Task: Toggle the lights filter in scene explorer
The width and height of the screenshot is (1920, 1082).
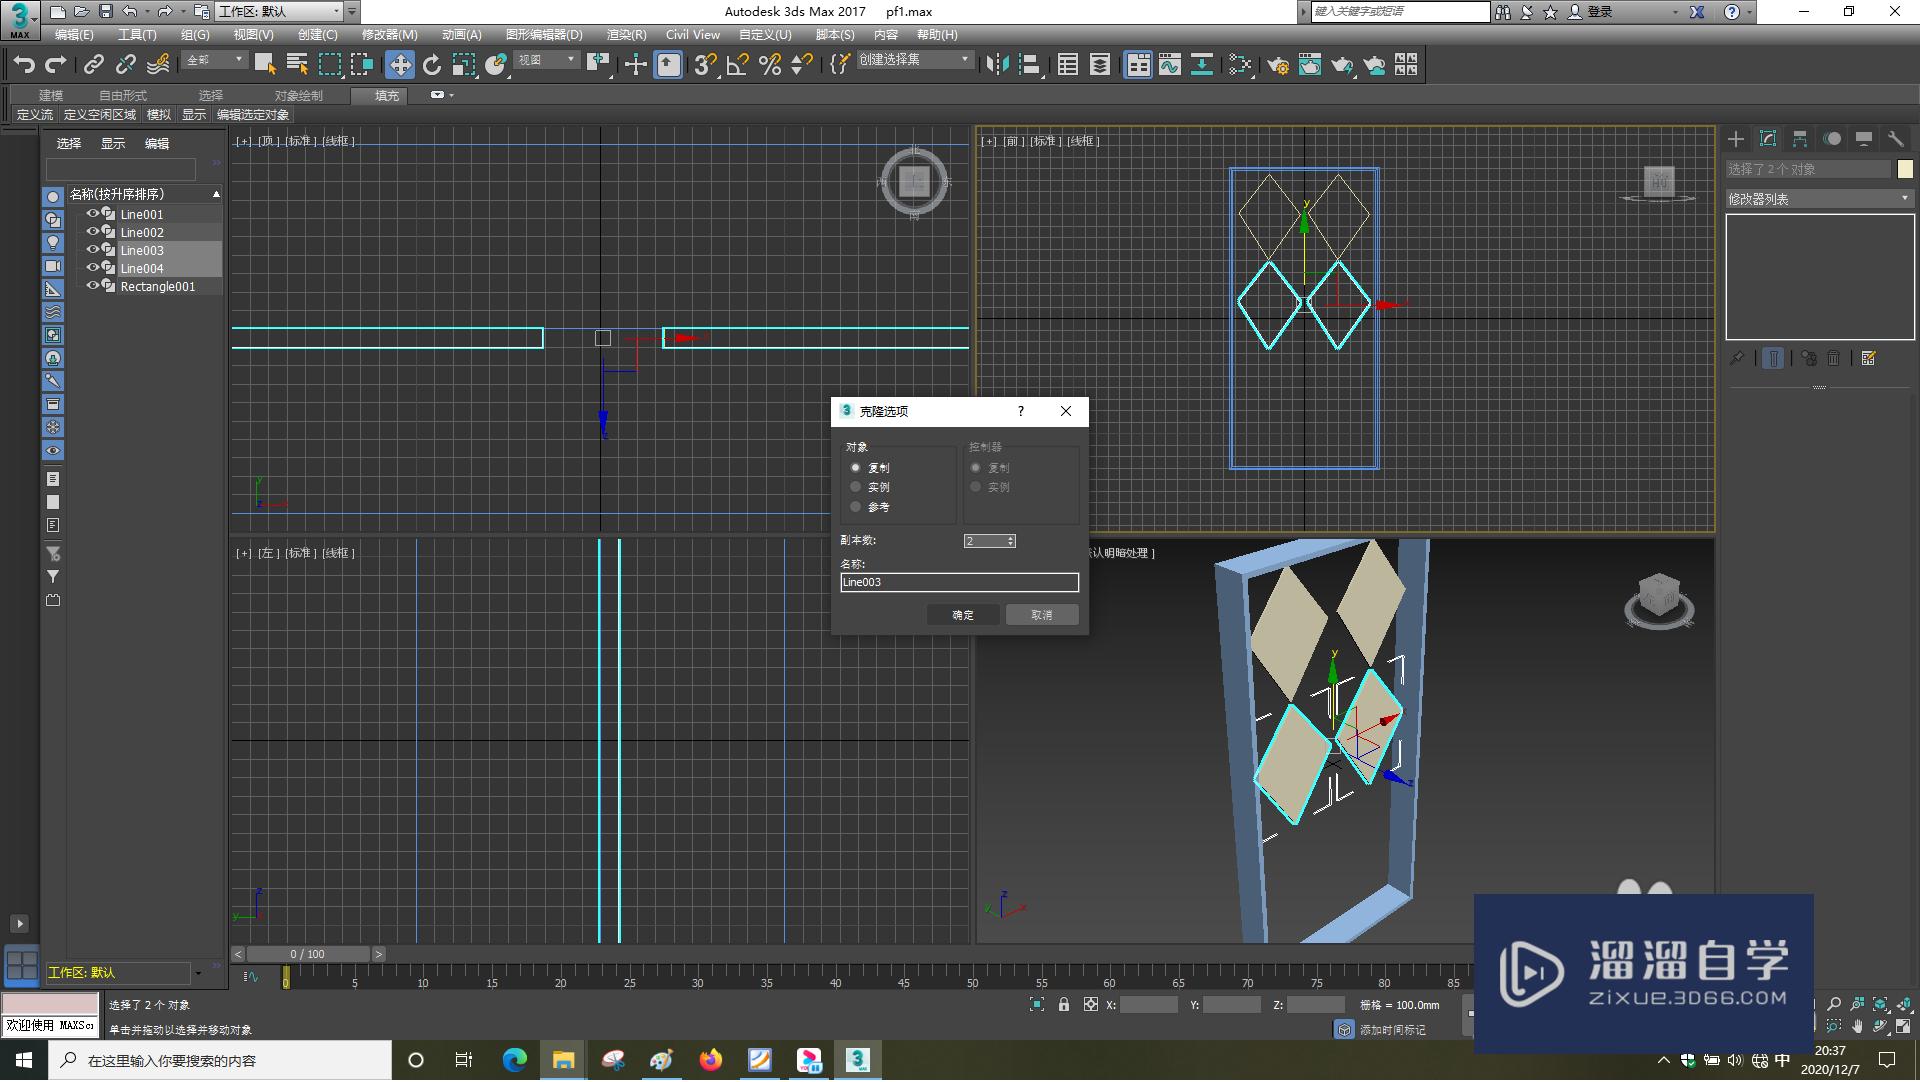Action: (x=53, y=243)
